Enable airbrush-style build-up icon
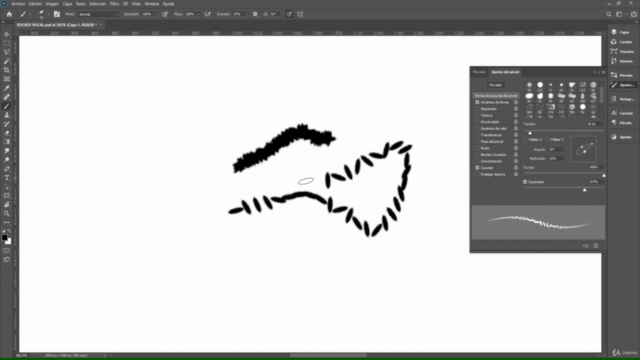Viewport: 640px width, 360px height. [x=207, y=14]
